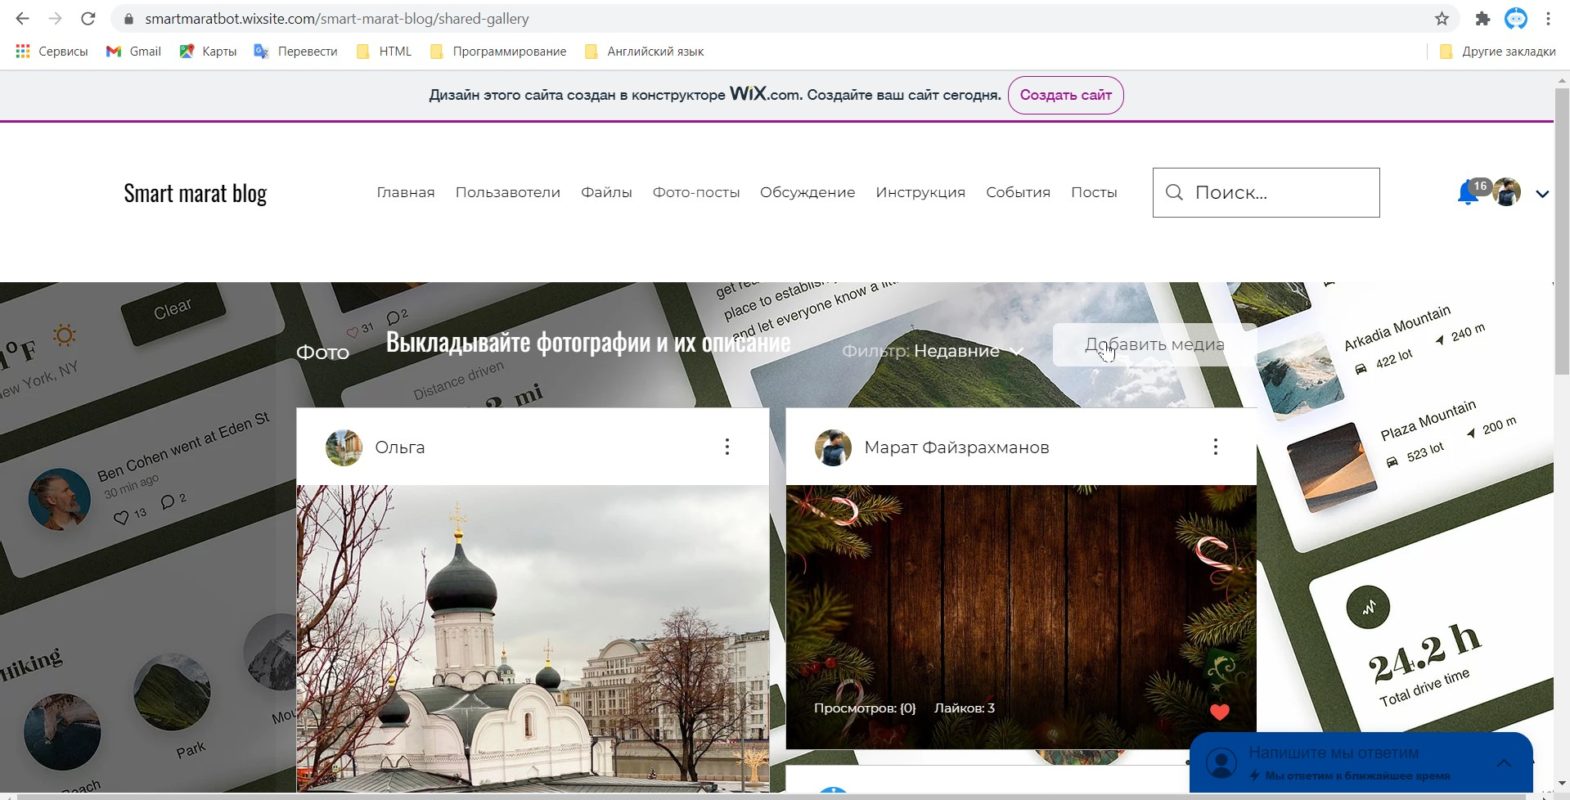1570x800 pixels.
Task: Click Ольга's avatar on her post
Action: click(344, 447)
